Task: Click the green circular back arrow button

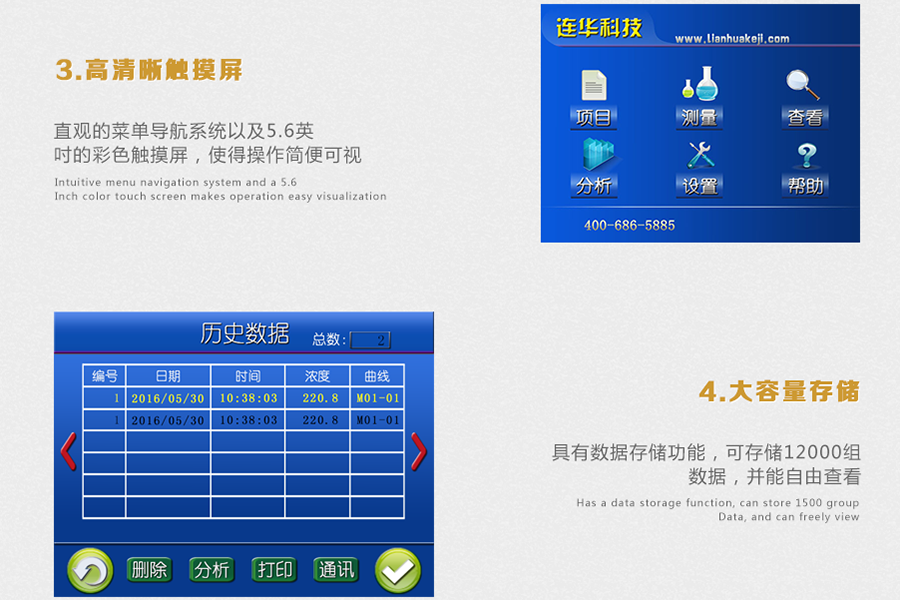Action: click(x=90, y=570)
